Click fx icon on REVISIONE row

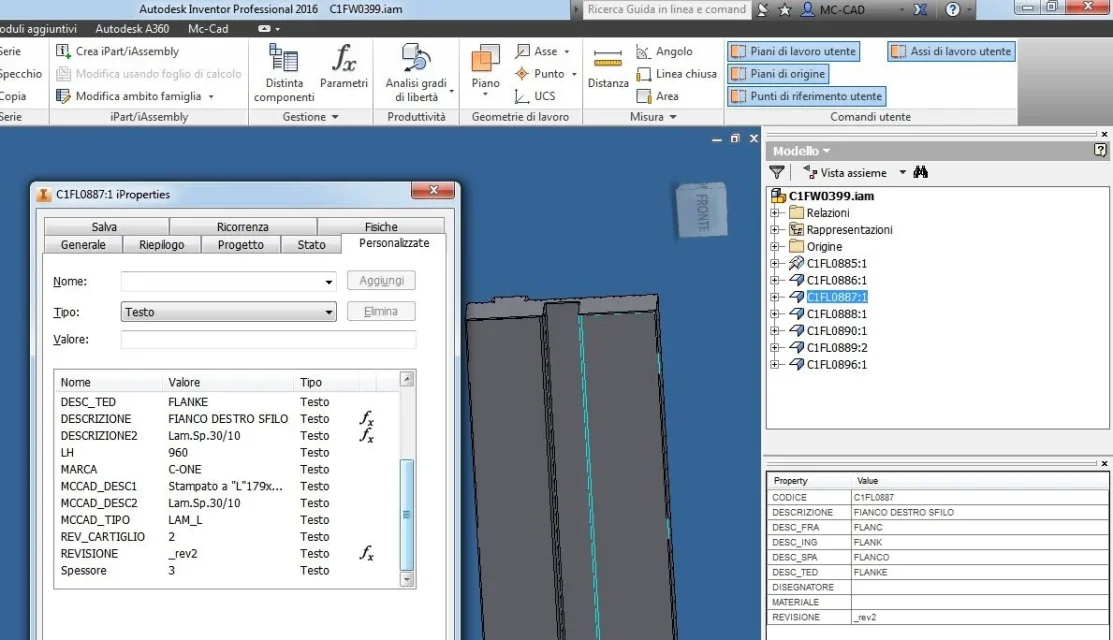pos(366,553)
